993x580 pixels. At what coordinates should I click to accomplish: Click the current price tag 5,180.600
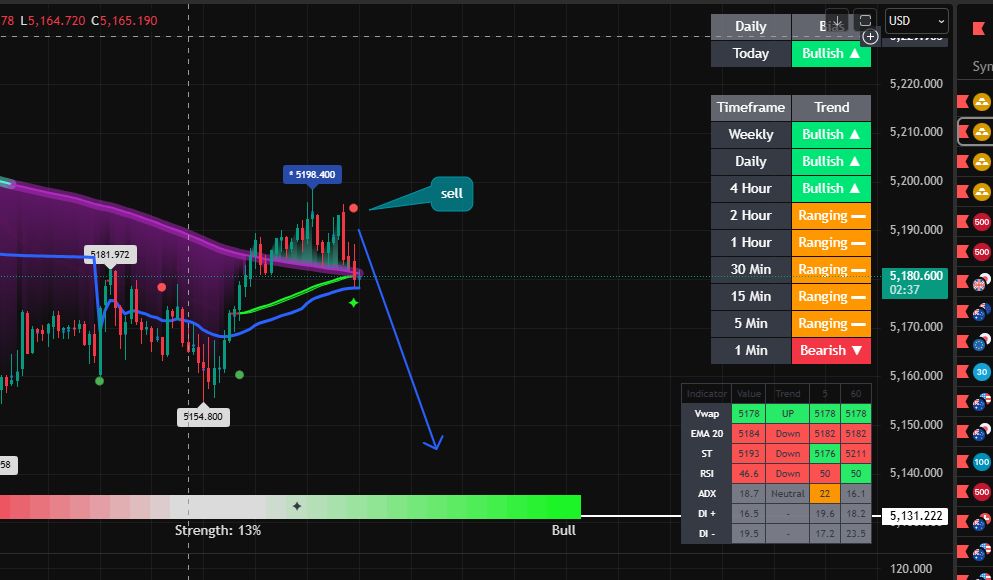(916, 276)
